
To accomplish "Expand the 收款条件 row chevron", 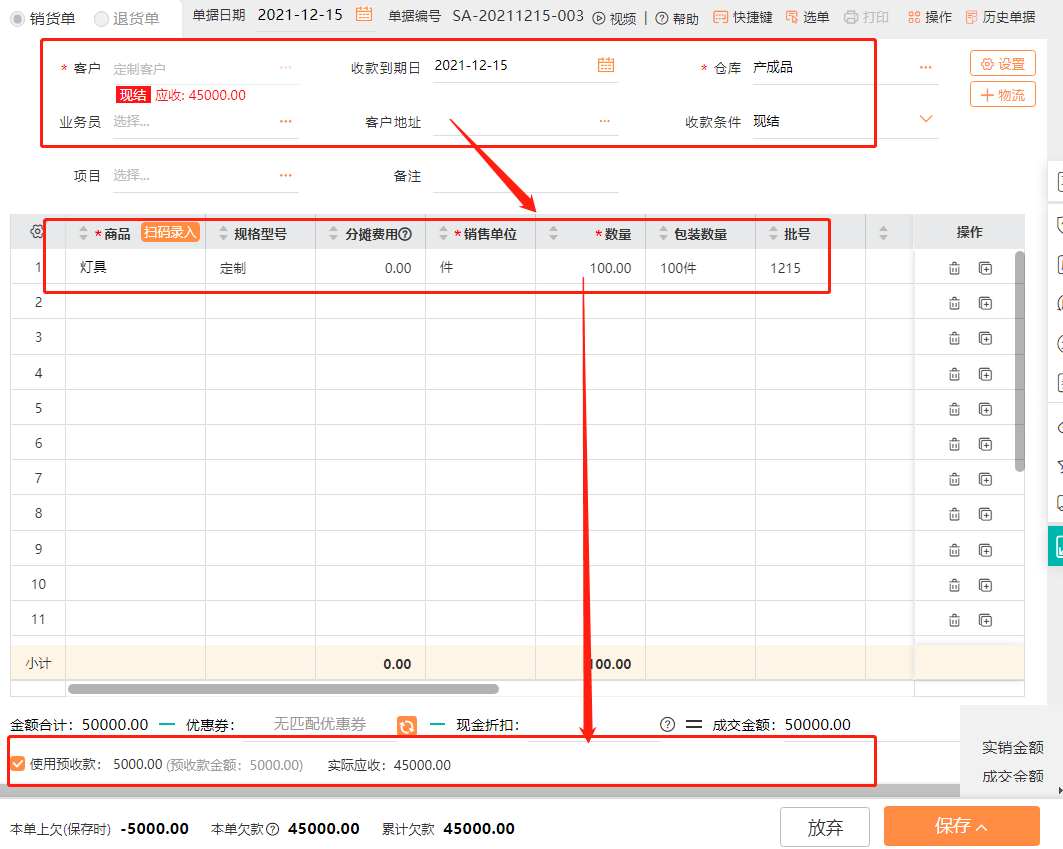I will pos(926,118).
